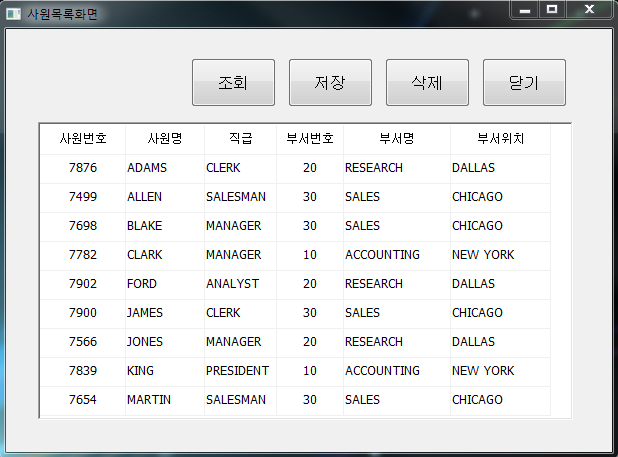Click CHICAGO in the MARTIN row

point(501,400)
